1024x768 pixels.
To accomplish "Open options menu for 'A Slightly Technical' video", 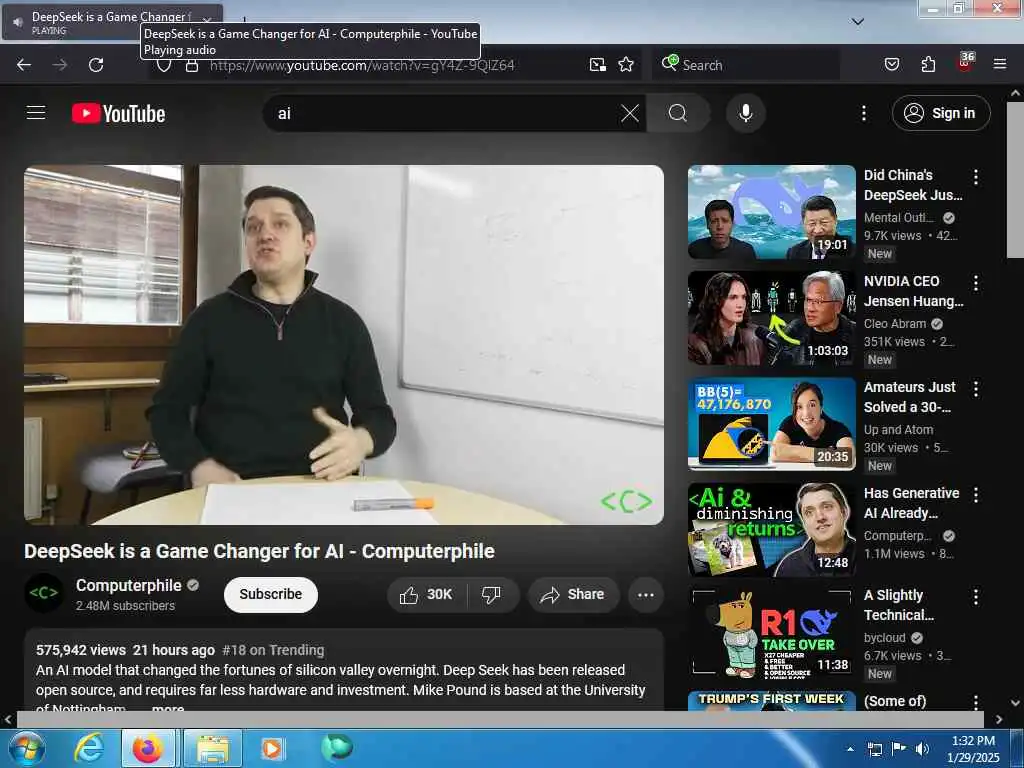I will 976,596.
